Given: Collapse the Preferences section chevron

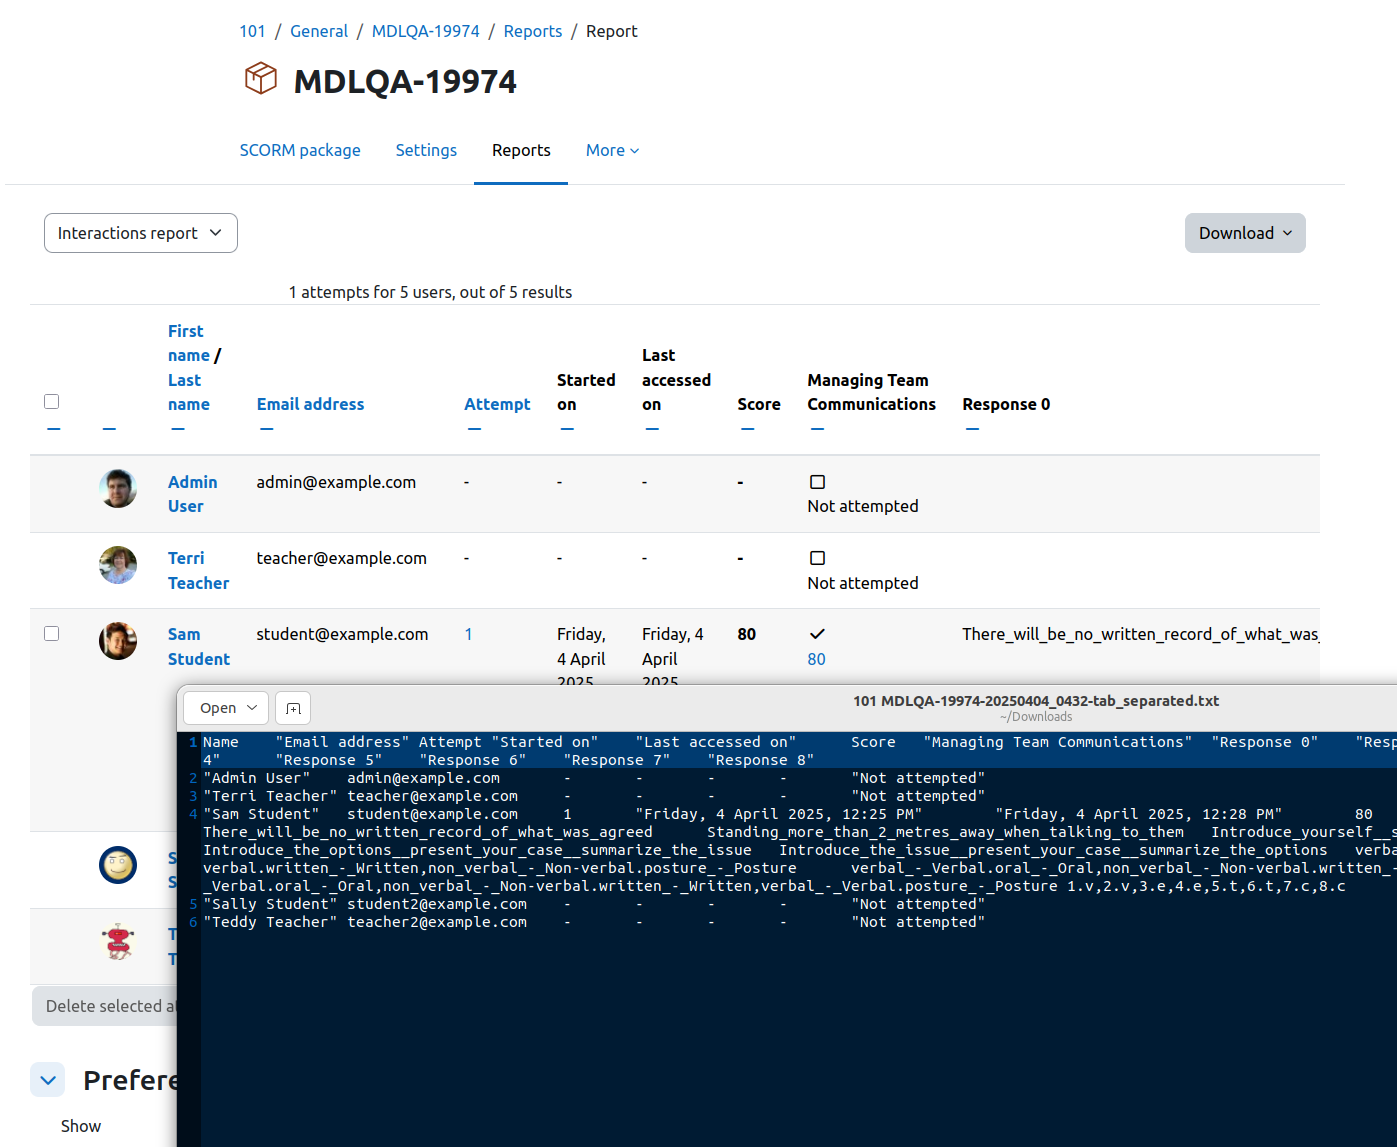Looking at the screenshot, I should coord(48,1080).
